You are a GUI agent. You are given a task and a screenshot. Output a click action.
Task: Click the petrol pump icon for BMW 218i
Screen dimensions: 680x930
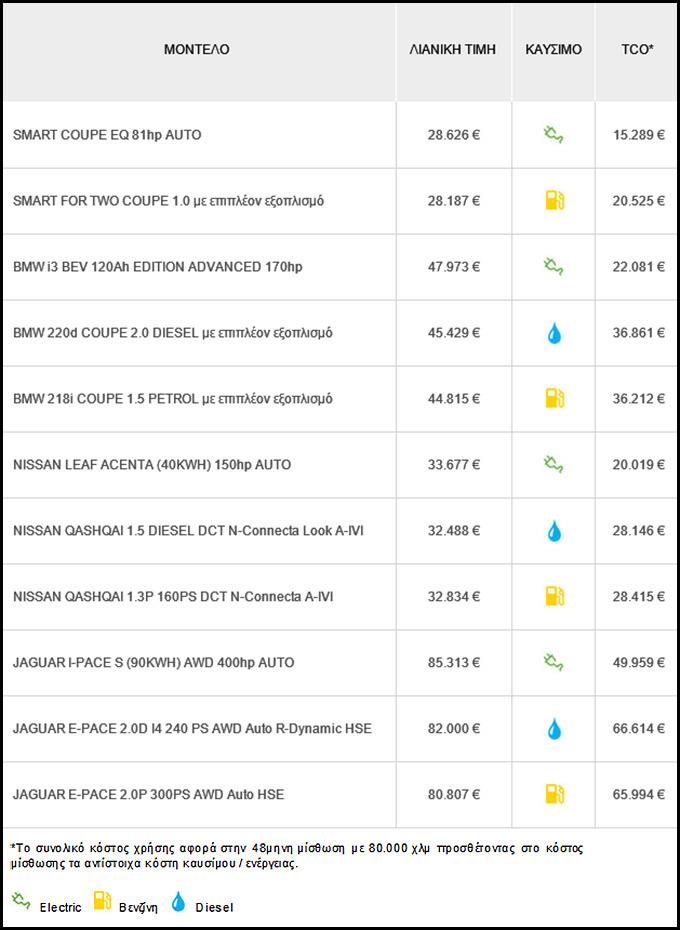554,399
